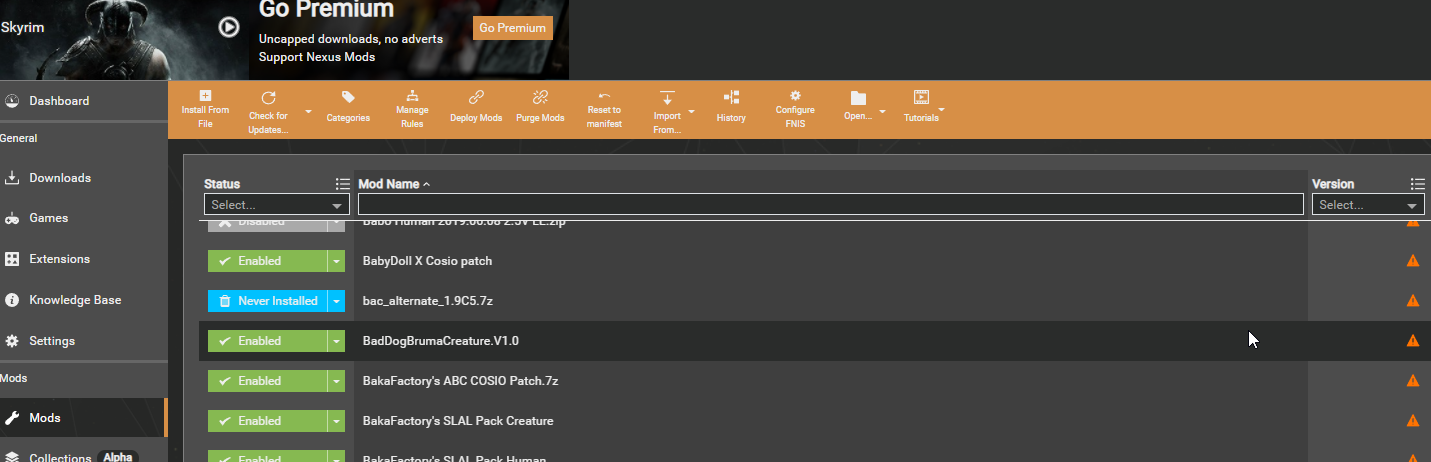Image resolution: width=1431 pixels, height=462 pixels.
Task: Click Reset to manifest icon
Action: (604, 97)
